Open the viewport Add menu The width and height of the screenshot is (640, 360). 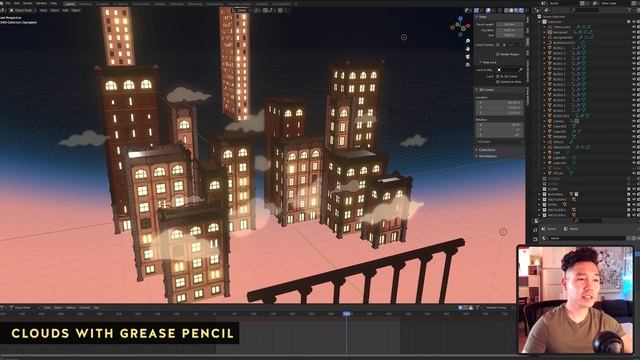click(x=65, y=10)
